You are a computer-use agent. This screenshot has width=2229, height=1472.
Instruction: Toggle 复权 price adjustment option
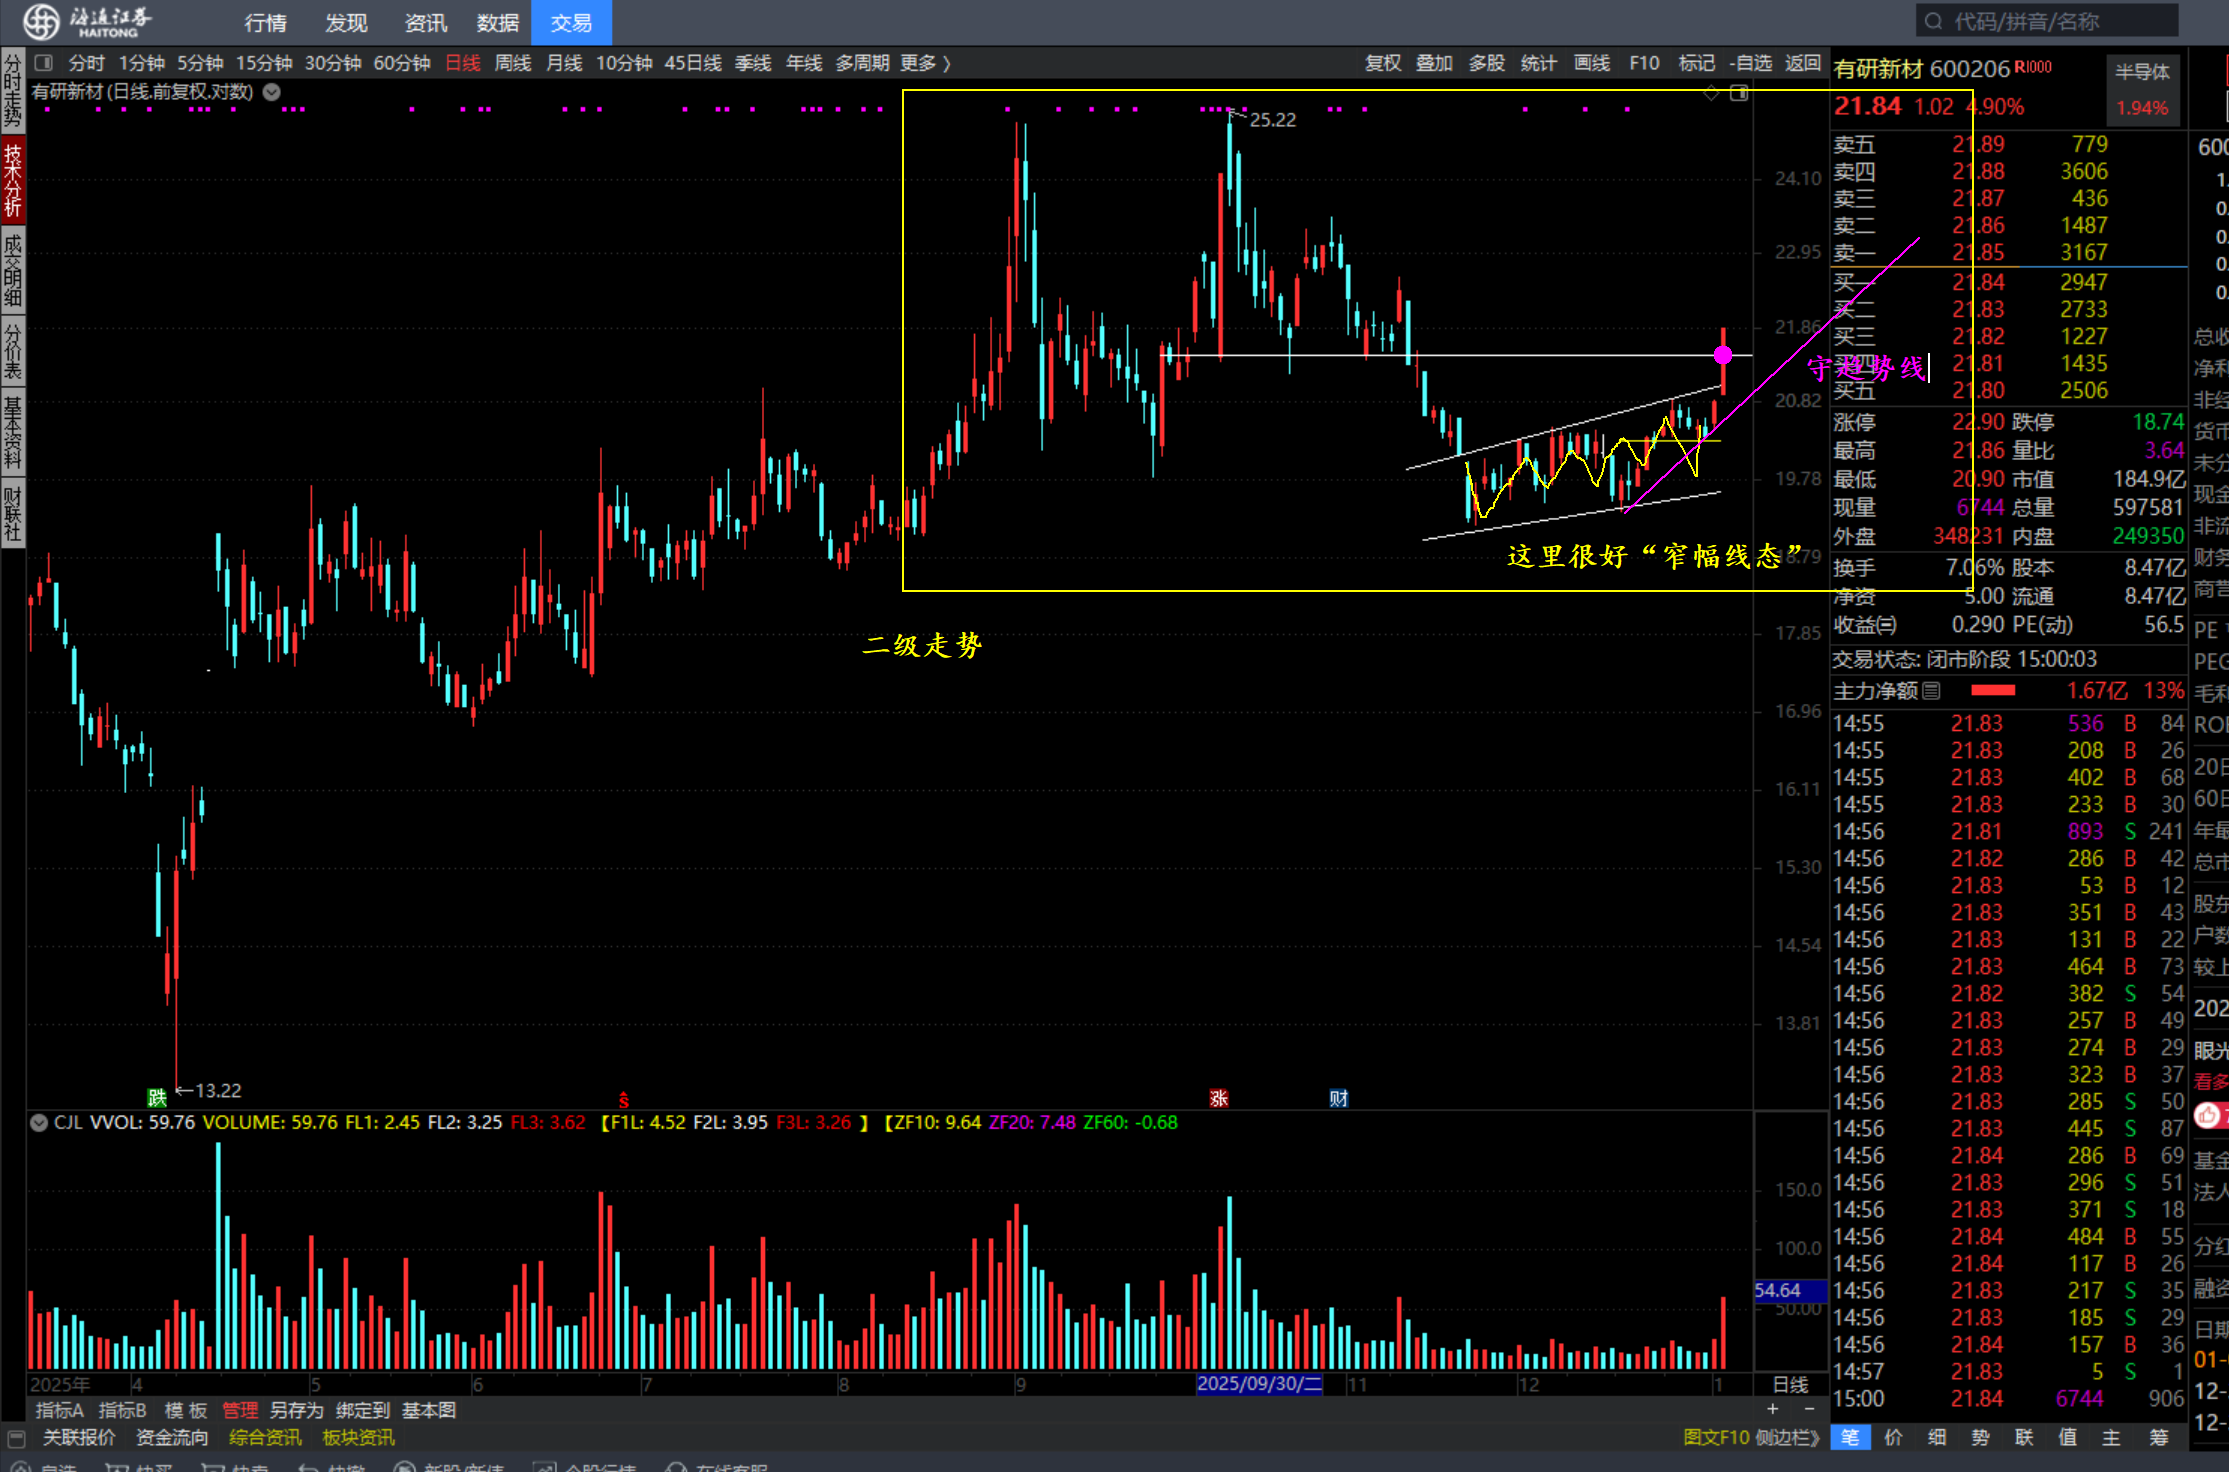(1383, 63)
